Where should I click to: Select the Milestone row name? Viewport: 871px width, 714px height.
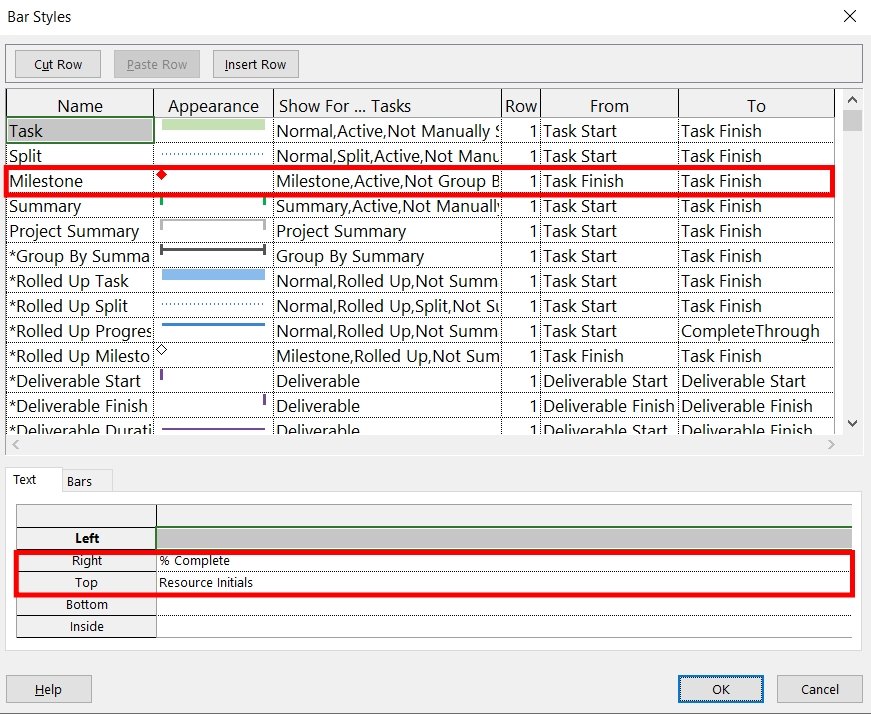(80, 181)
